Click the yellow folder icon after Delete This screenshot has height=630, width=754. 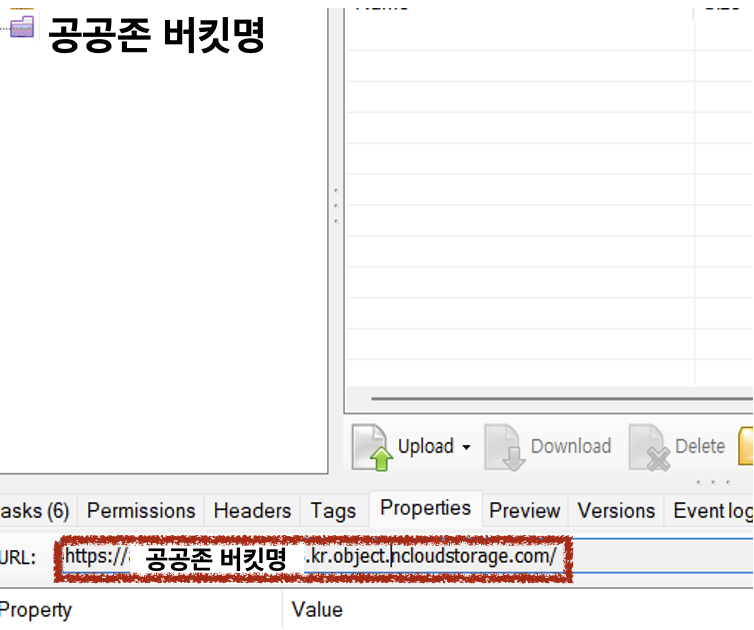tap(746, 446)
